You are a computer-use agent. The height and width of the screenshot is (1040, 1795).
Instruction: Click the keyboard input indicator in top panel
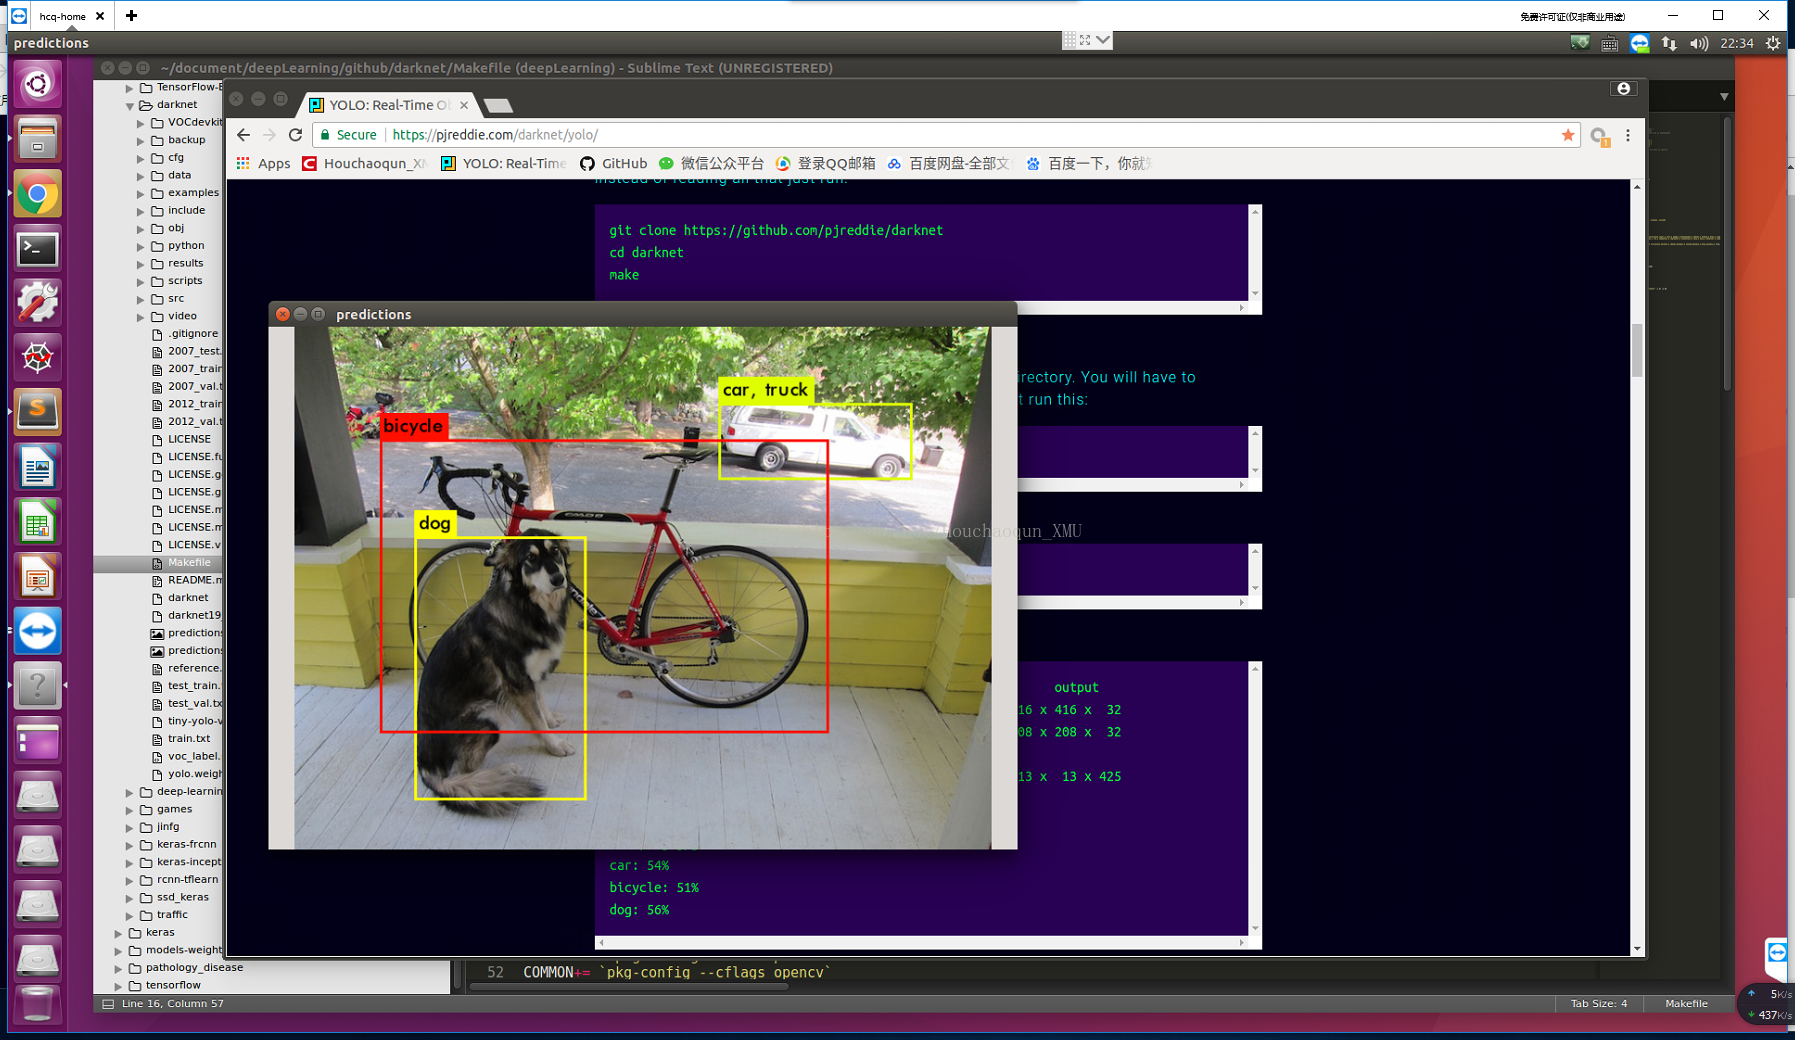click(x=1609, y=43)
